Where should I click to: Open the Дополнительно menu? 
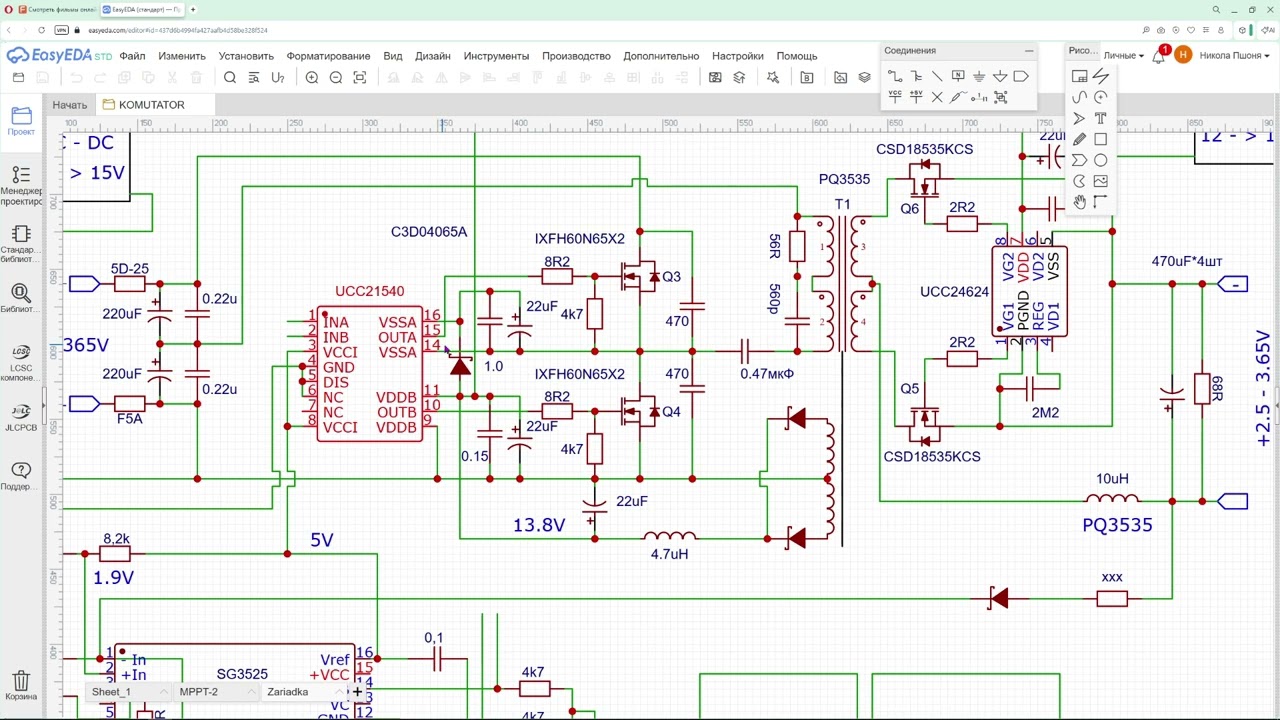pos(661,56)
